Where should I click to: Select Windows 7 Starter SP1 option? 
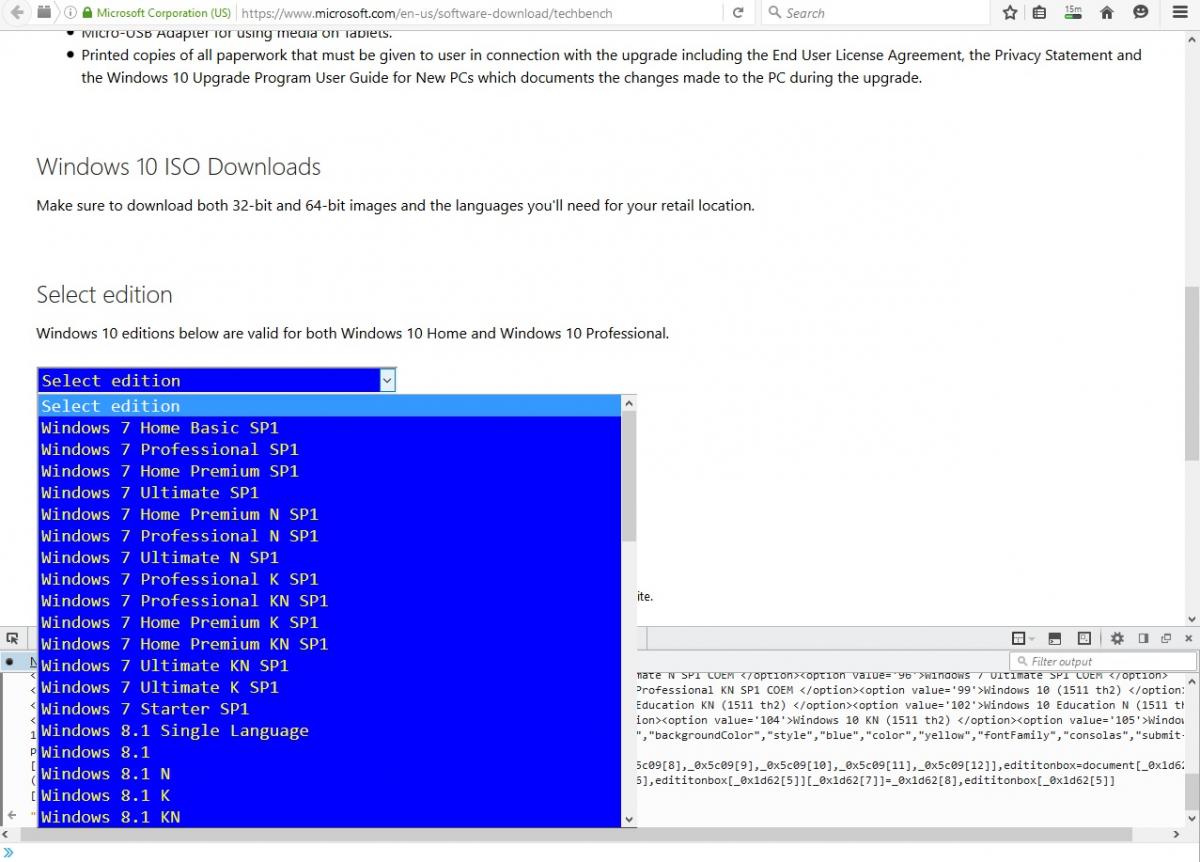click(x=329, y=709)
